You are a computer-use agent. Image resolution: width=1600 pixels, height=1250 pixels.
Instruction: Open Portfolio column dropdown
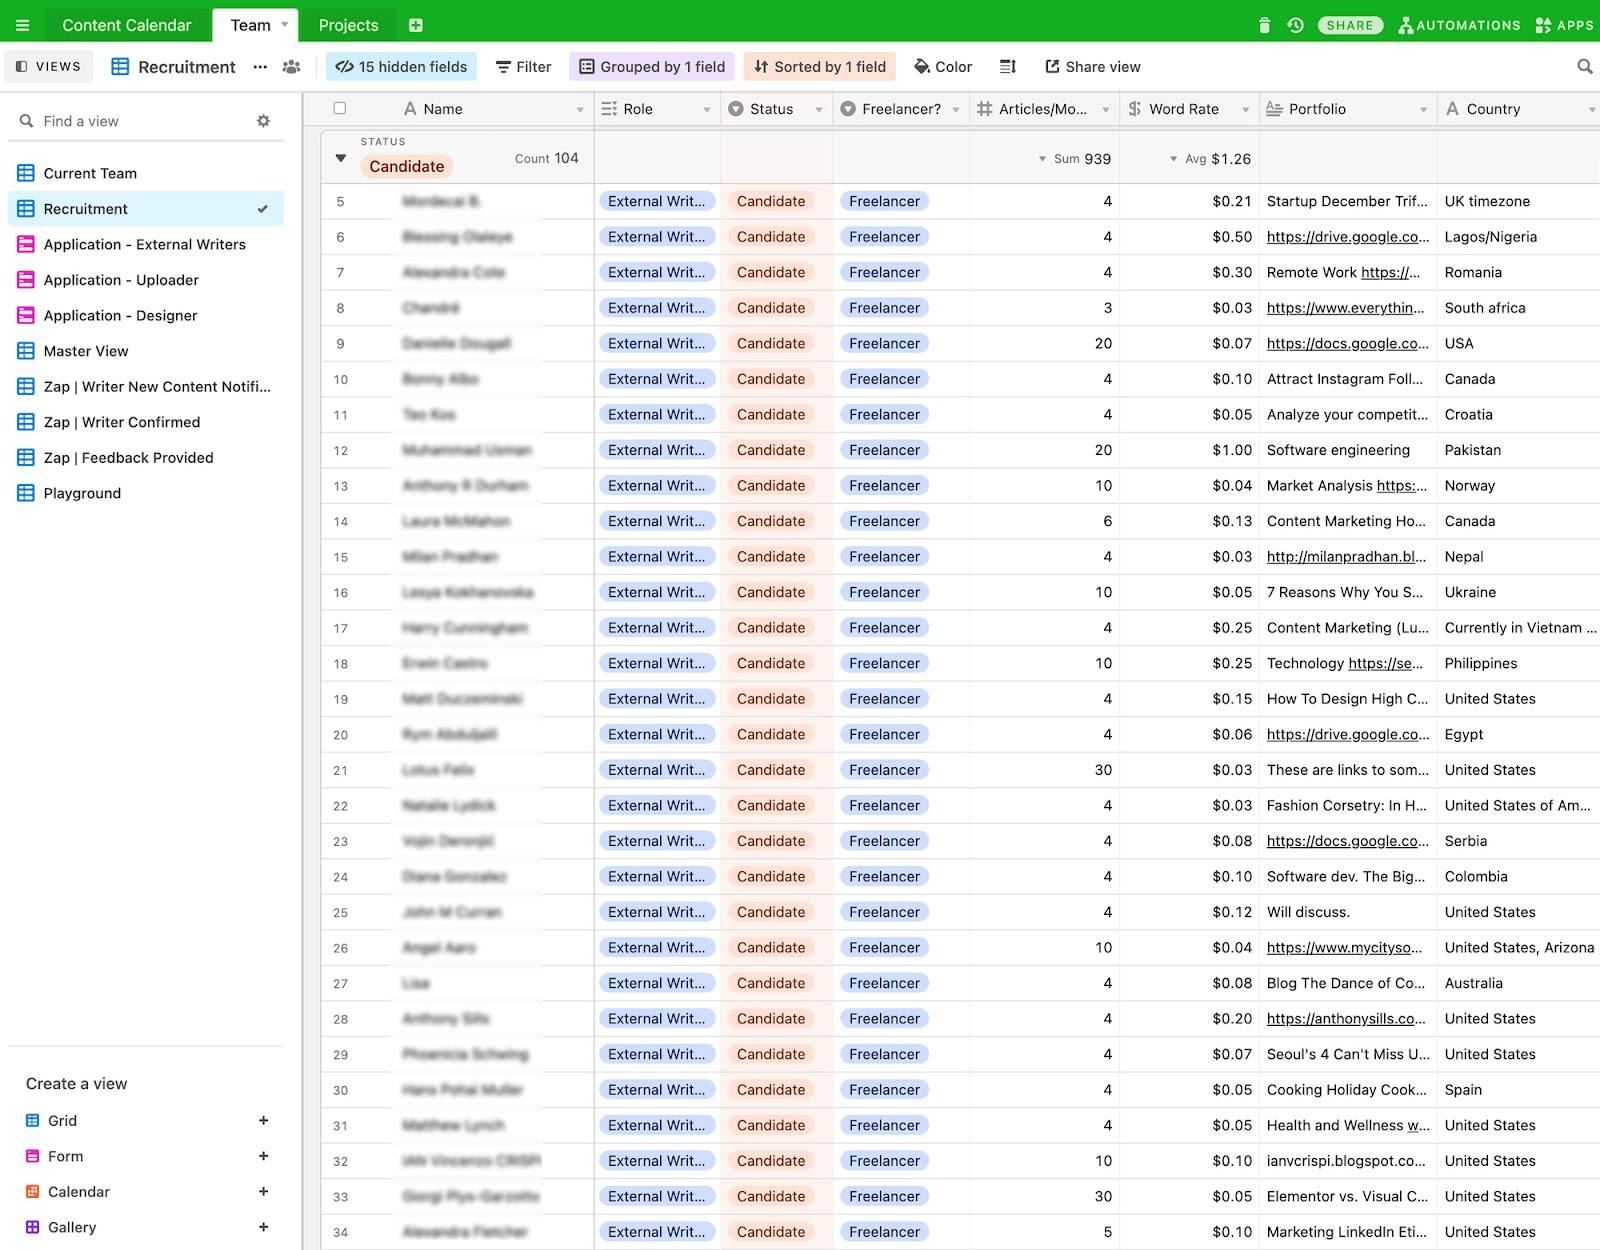coord(1423,109)
